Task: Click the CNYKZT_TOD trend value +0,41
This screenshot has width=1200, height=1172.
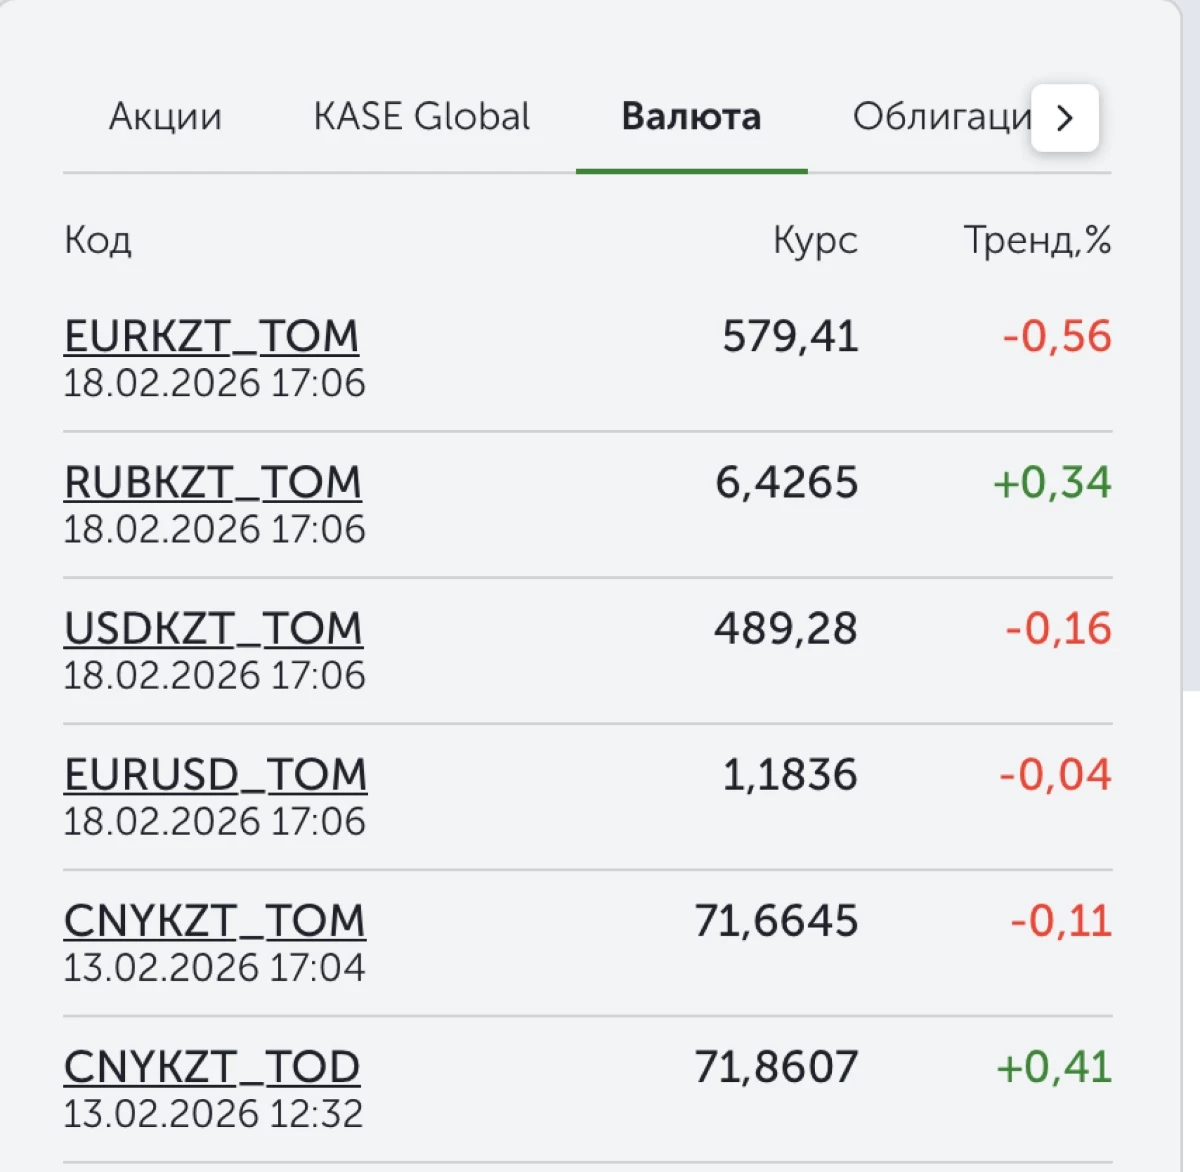Action: coord(1054,1066)
